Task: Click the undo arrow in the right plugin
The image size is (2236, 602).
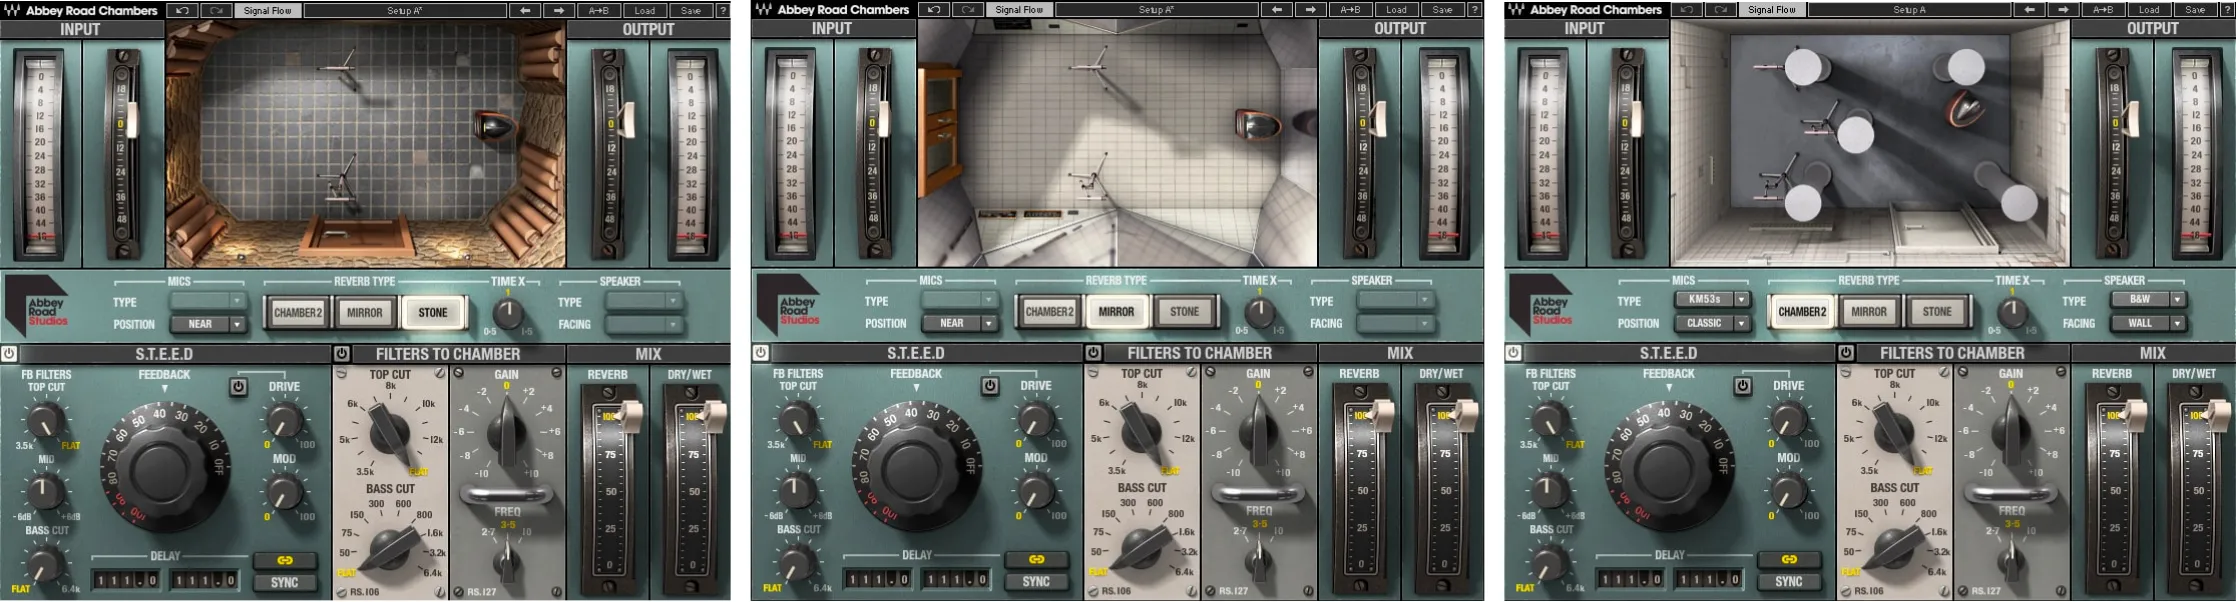Action: (x=1686, y=10)
